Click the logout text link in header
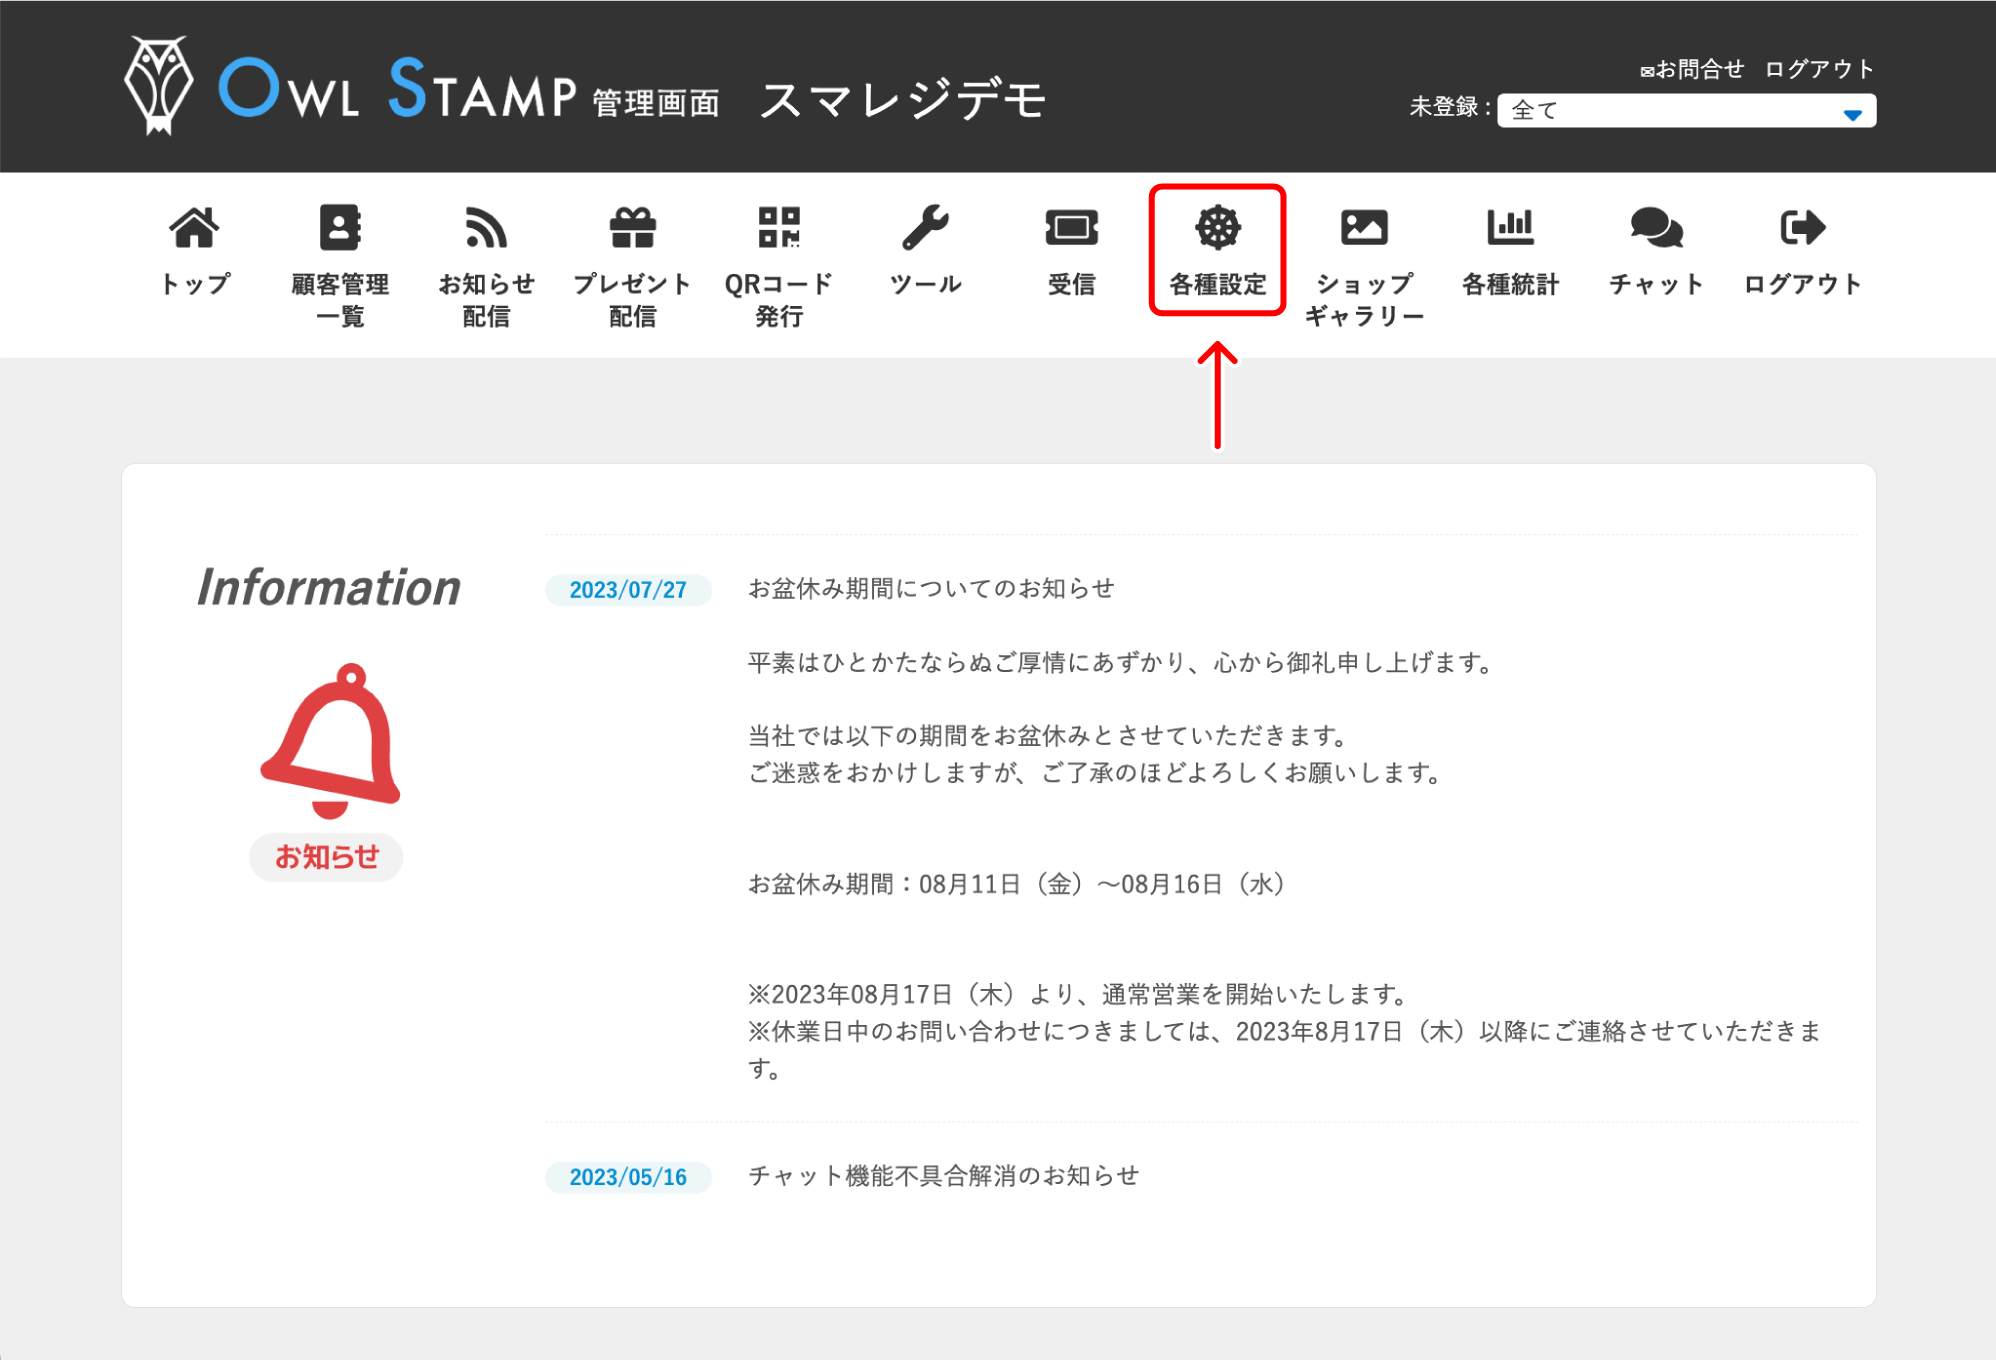 (1819, 69)
